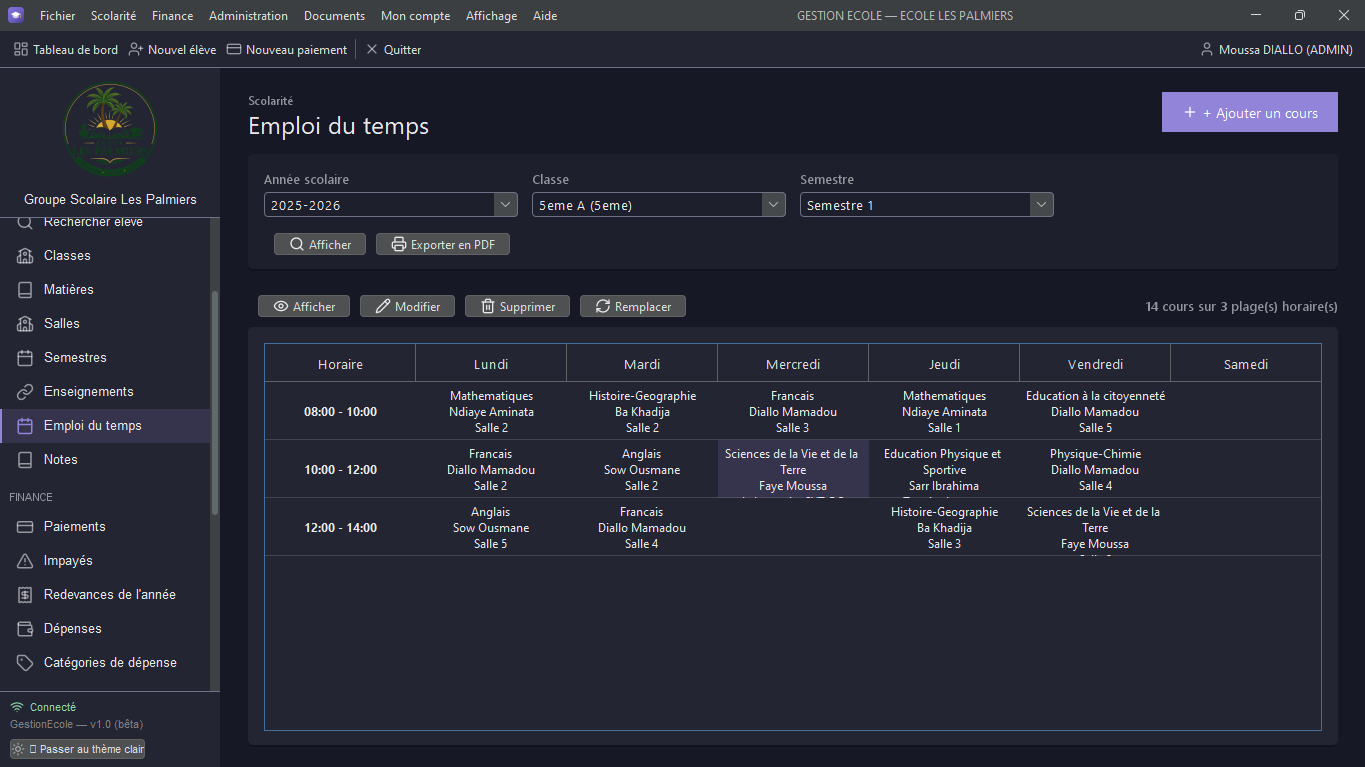Click the Ajouter un cours button
The image size is (1365, 767).
[x=1250, y=113]
